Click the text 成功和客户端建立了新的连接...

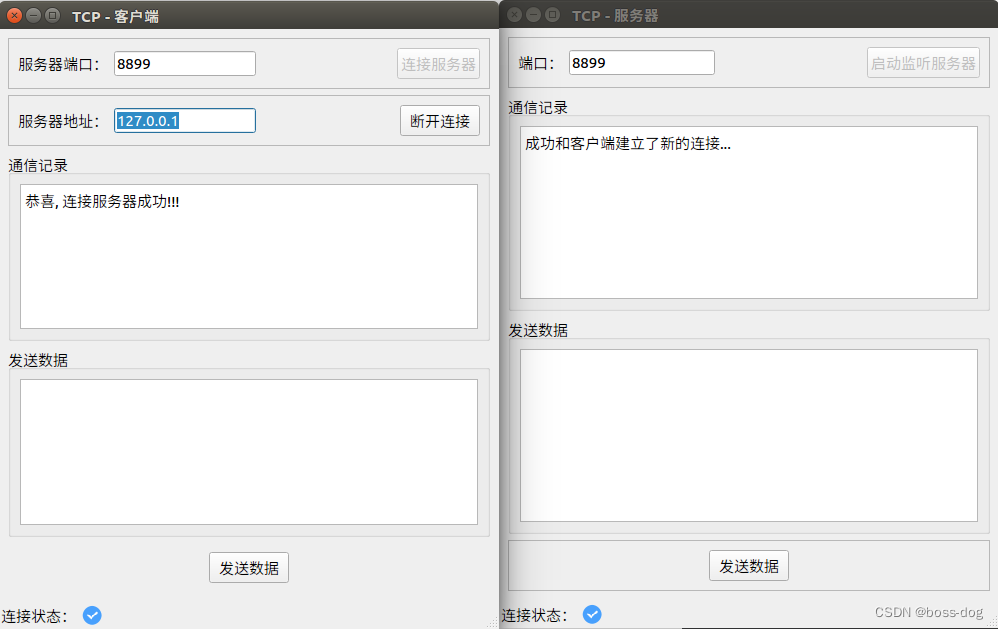point(628,144)
